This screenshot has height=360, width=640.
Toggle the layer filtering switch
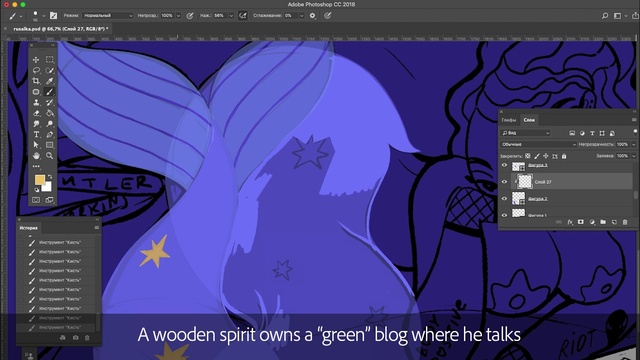point(635,132)
